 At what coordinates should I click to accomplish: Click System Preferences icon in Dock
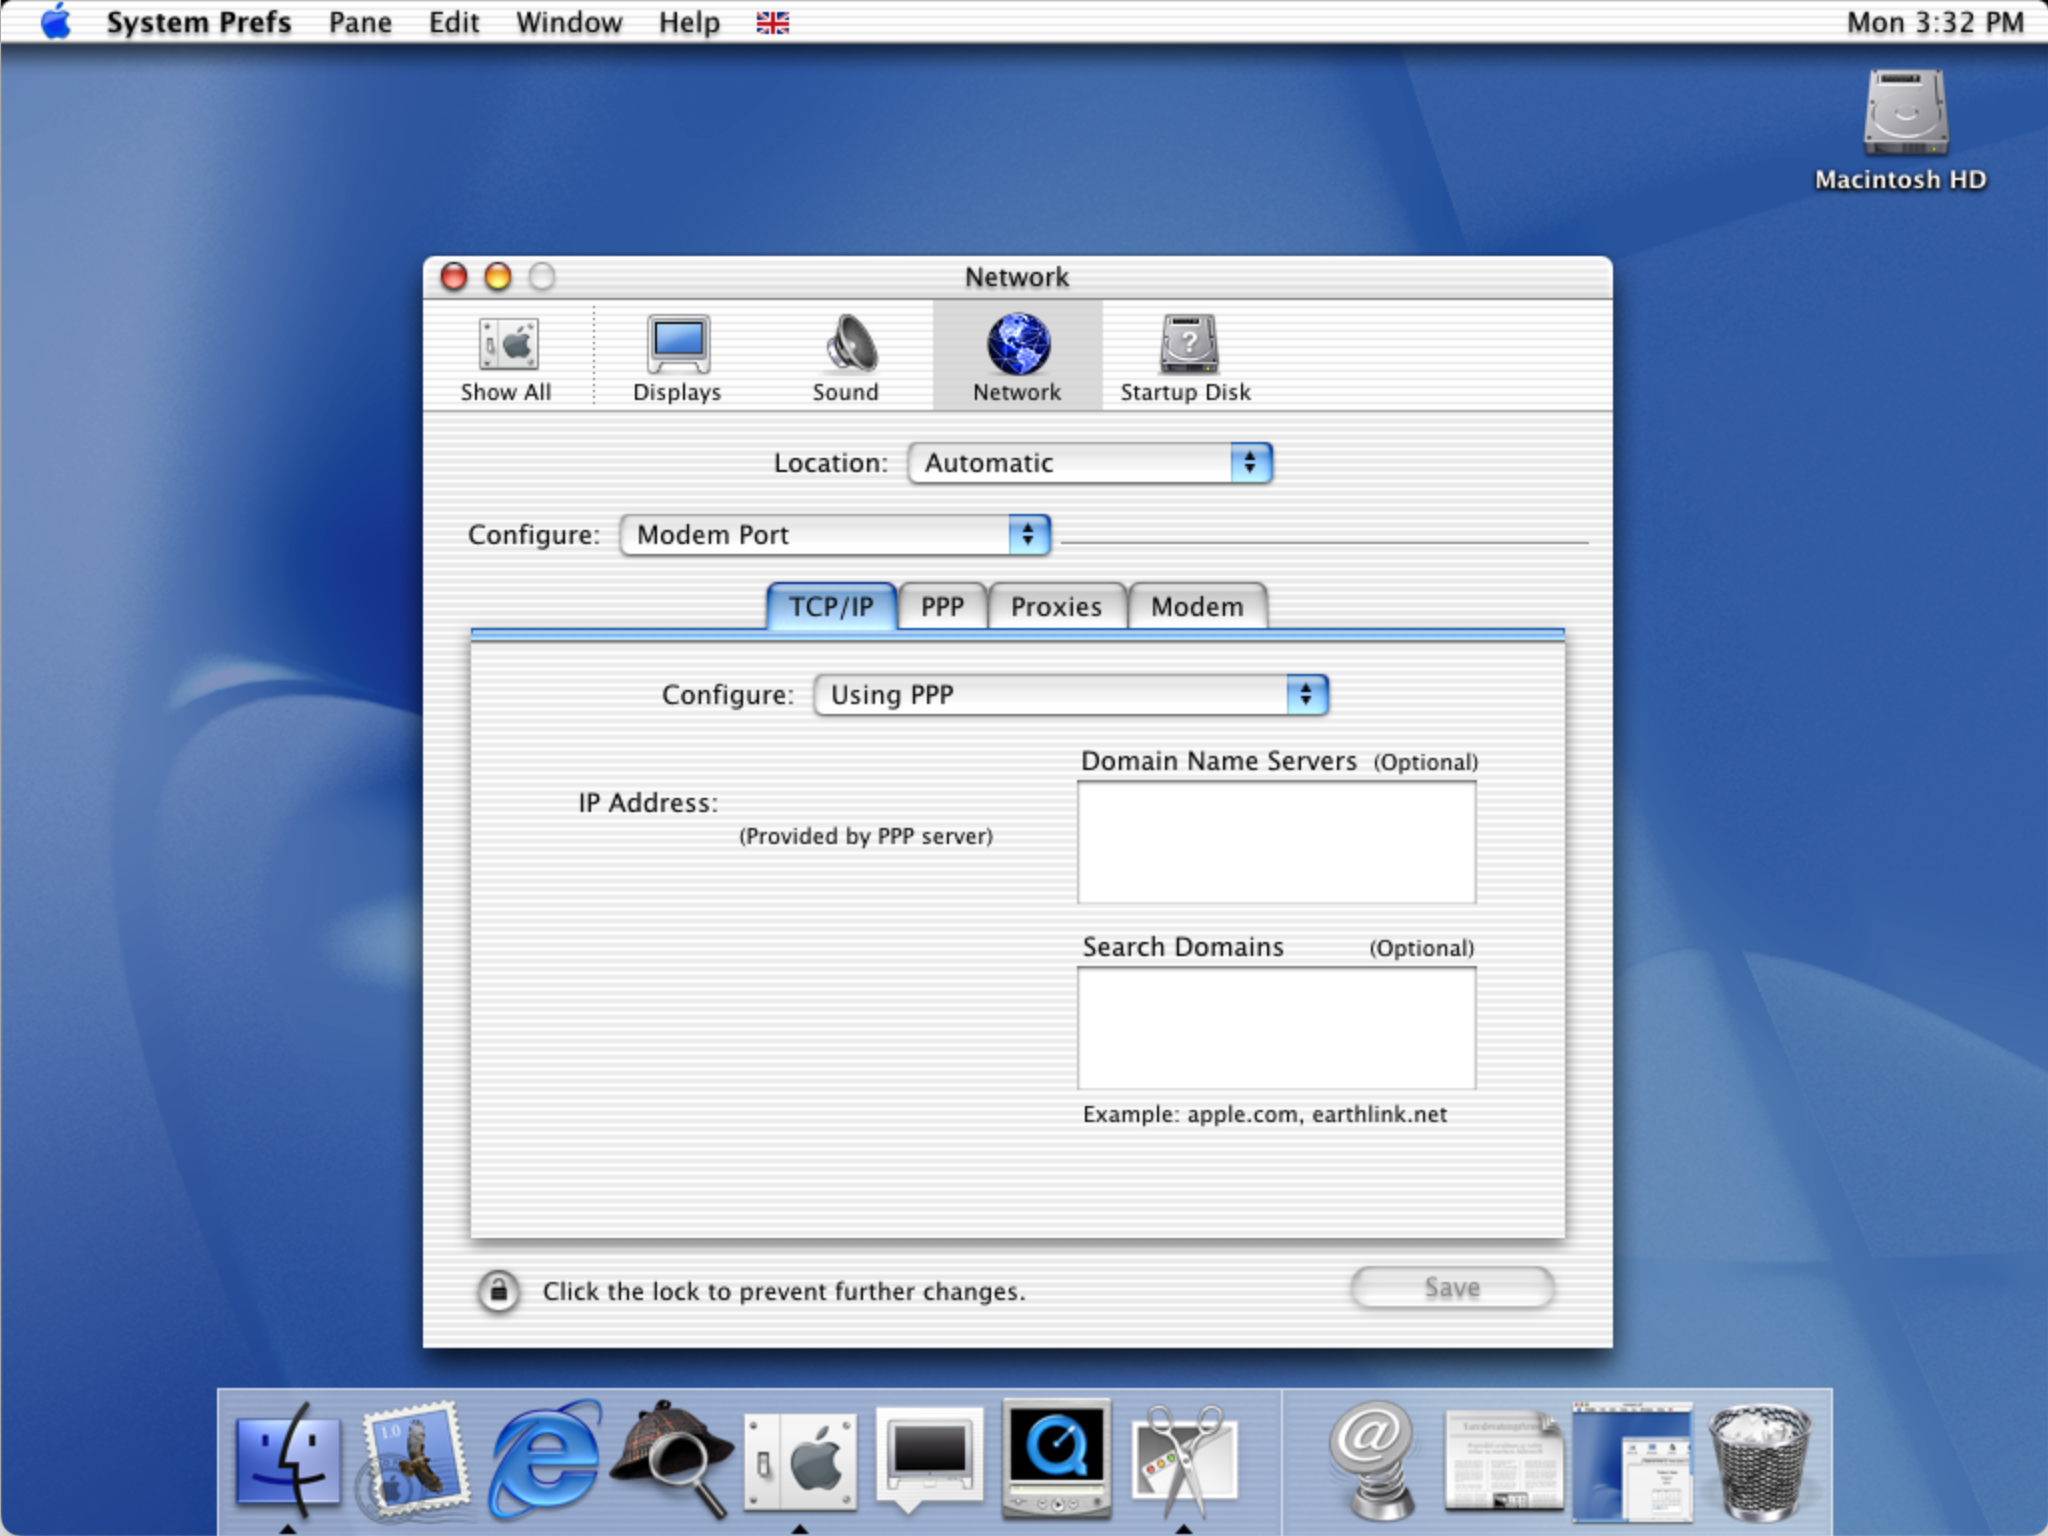pyautogui.click(x=800, y=1462)
